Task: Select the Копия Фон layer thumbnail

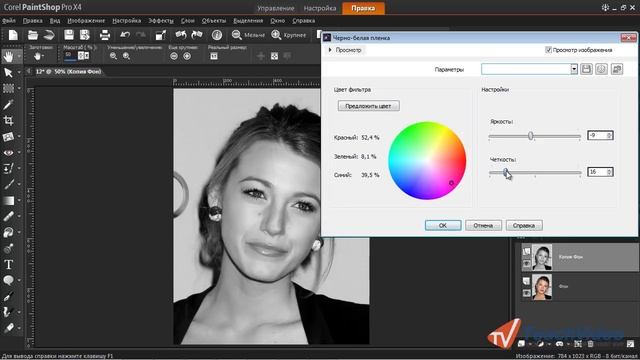Action: pos(542,257)
